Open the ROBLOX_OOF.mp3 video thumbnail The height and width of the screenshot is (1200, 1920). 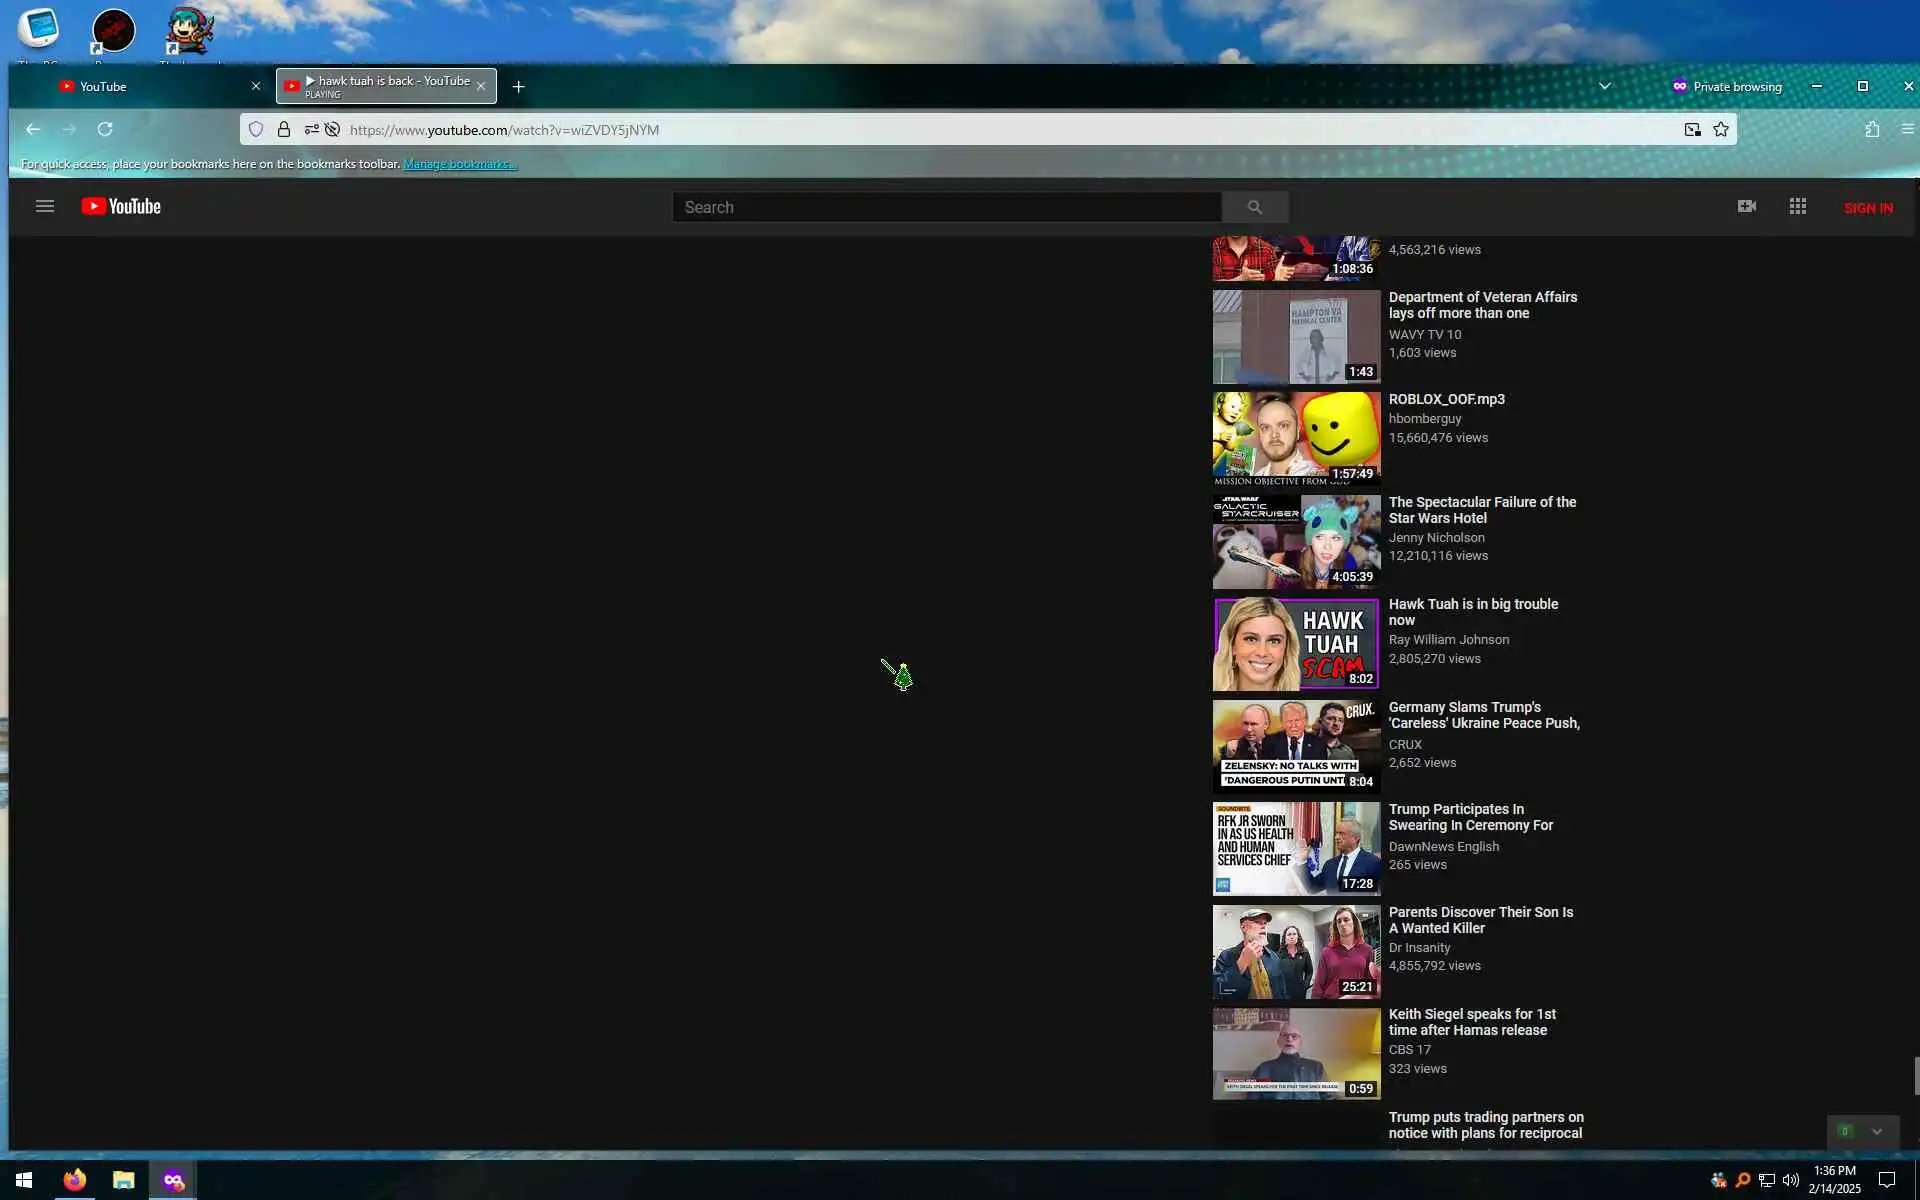(x=1296, y=439)
